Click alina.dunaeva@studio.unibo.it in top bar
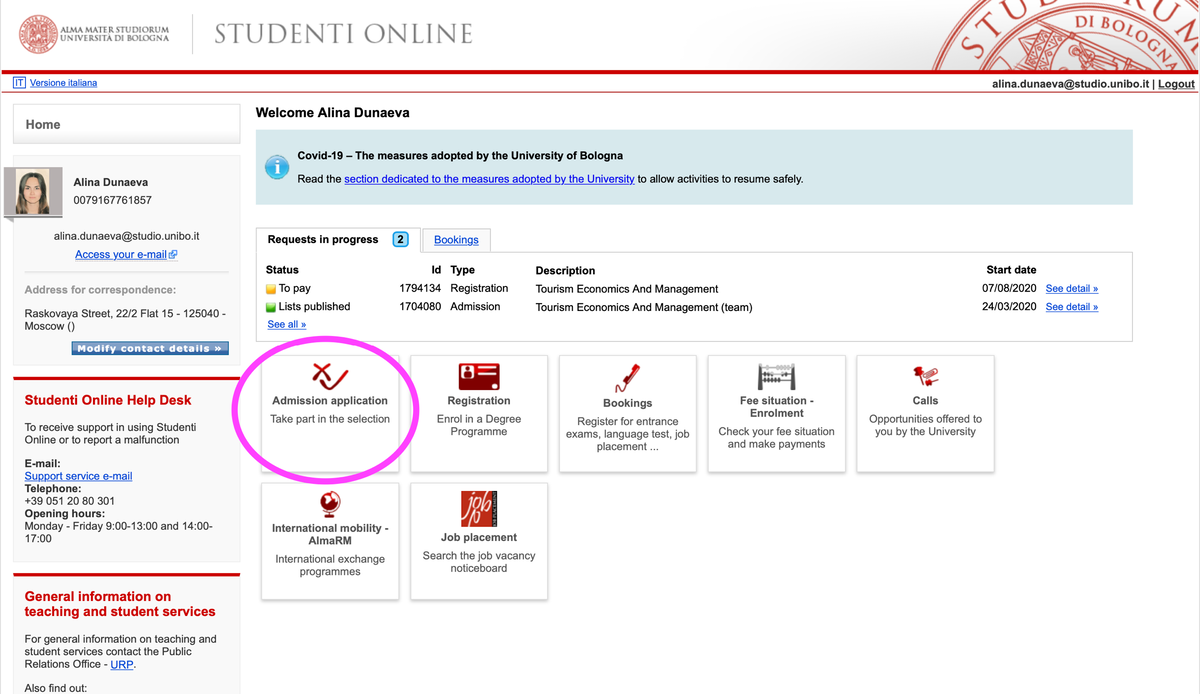This screenshot has height=694, width=1200. (x=1070, y=84)
